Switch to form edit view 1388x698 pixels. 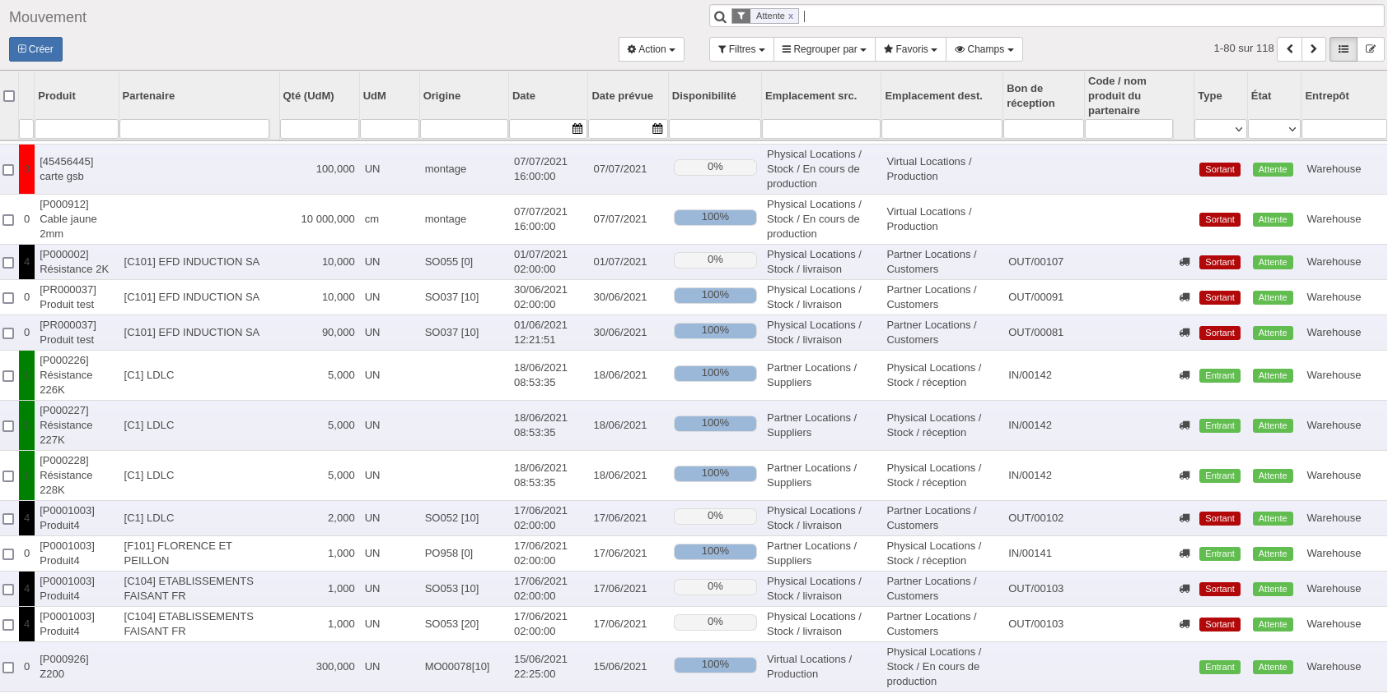coord(1370,49)
